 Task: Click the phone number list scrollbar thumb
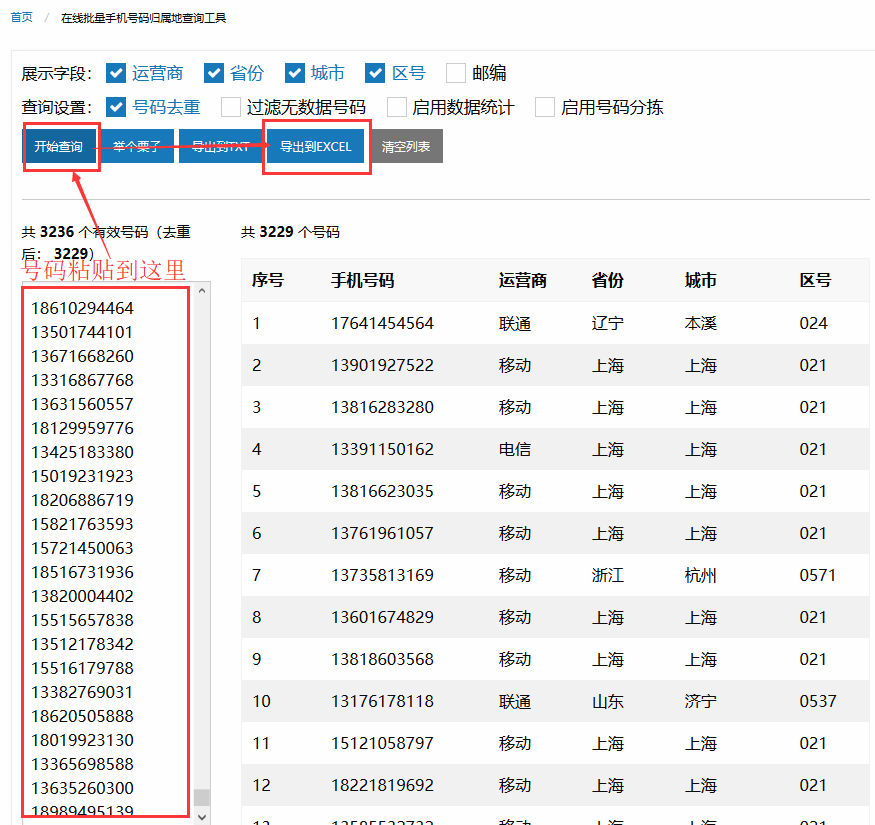(202, 797)
